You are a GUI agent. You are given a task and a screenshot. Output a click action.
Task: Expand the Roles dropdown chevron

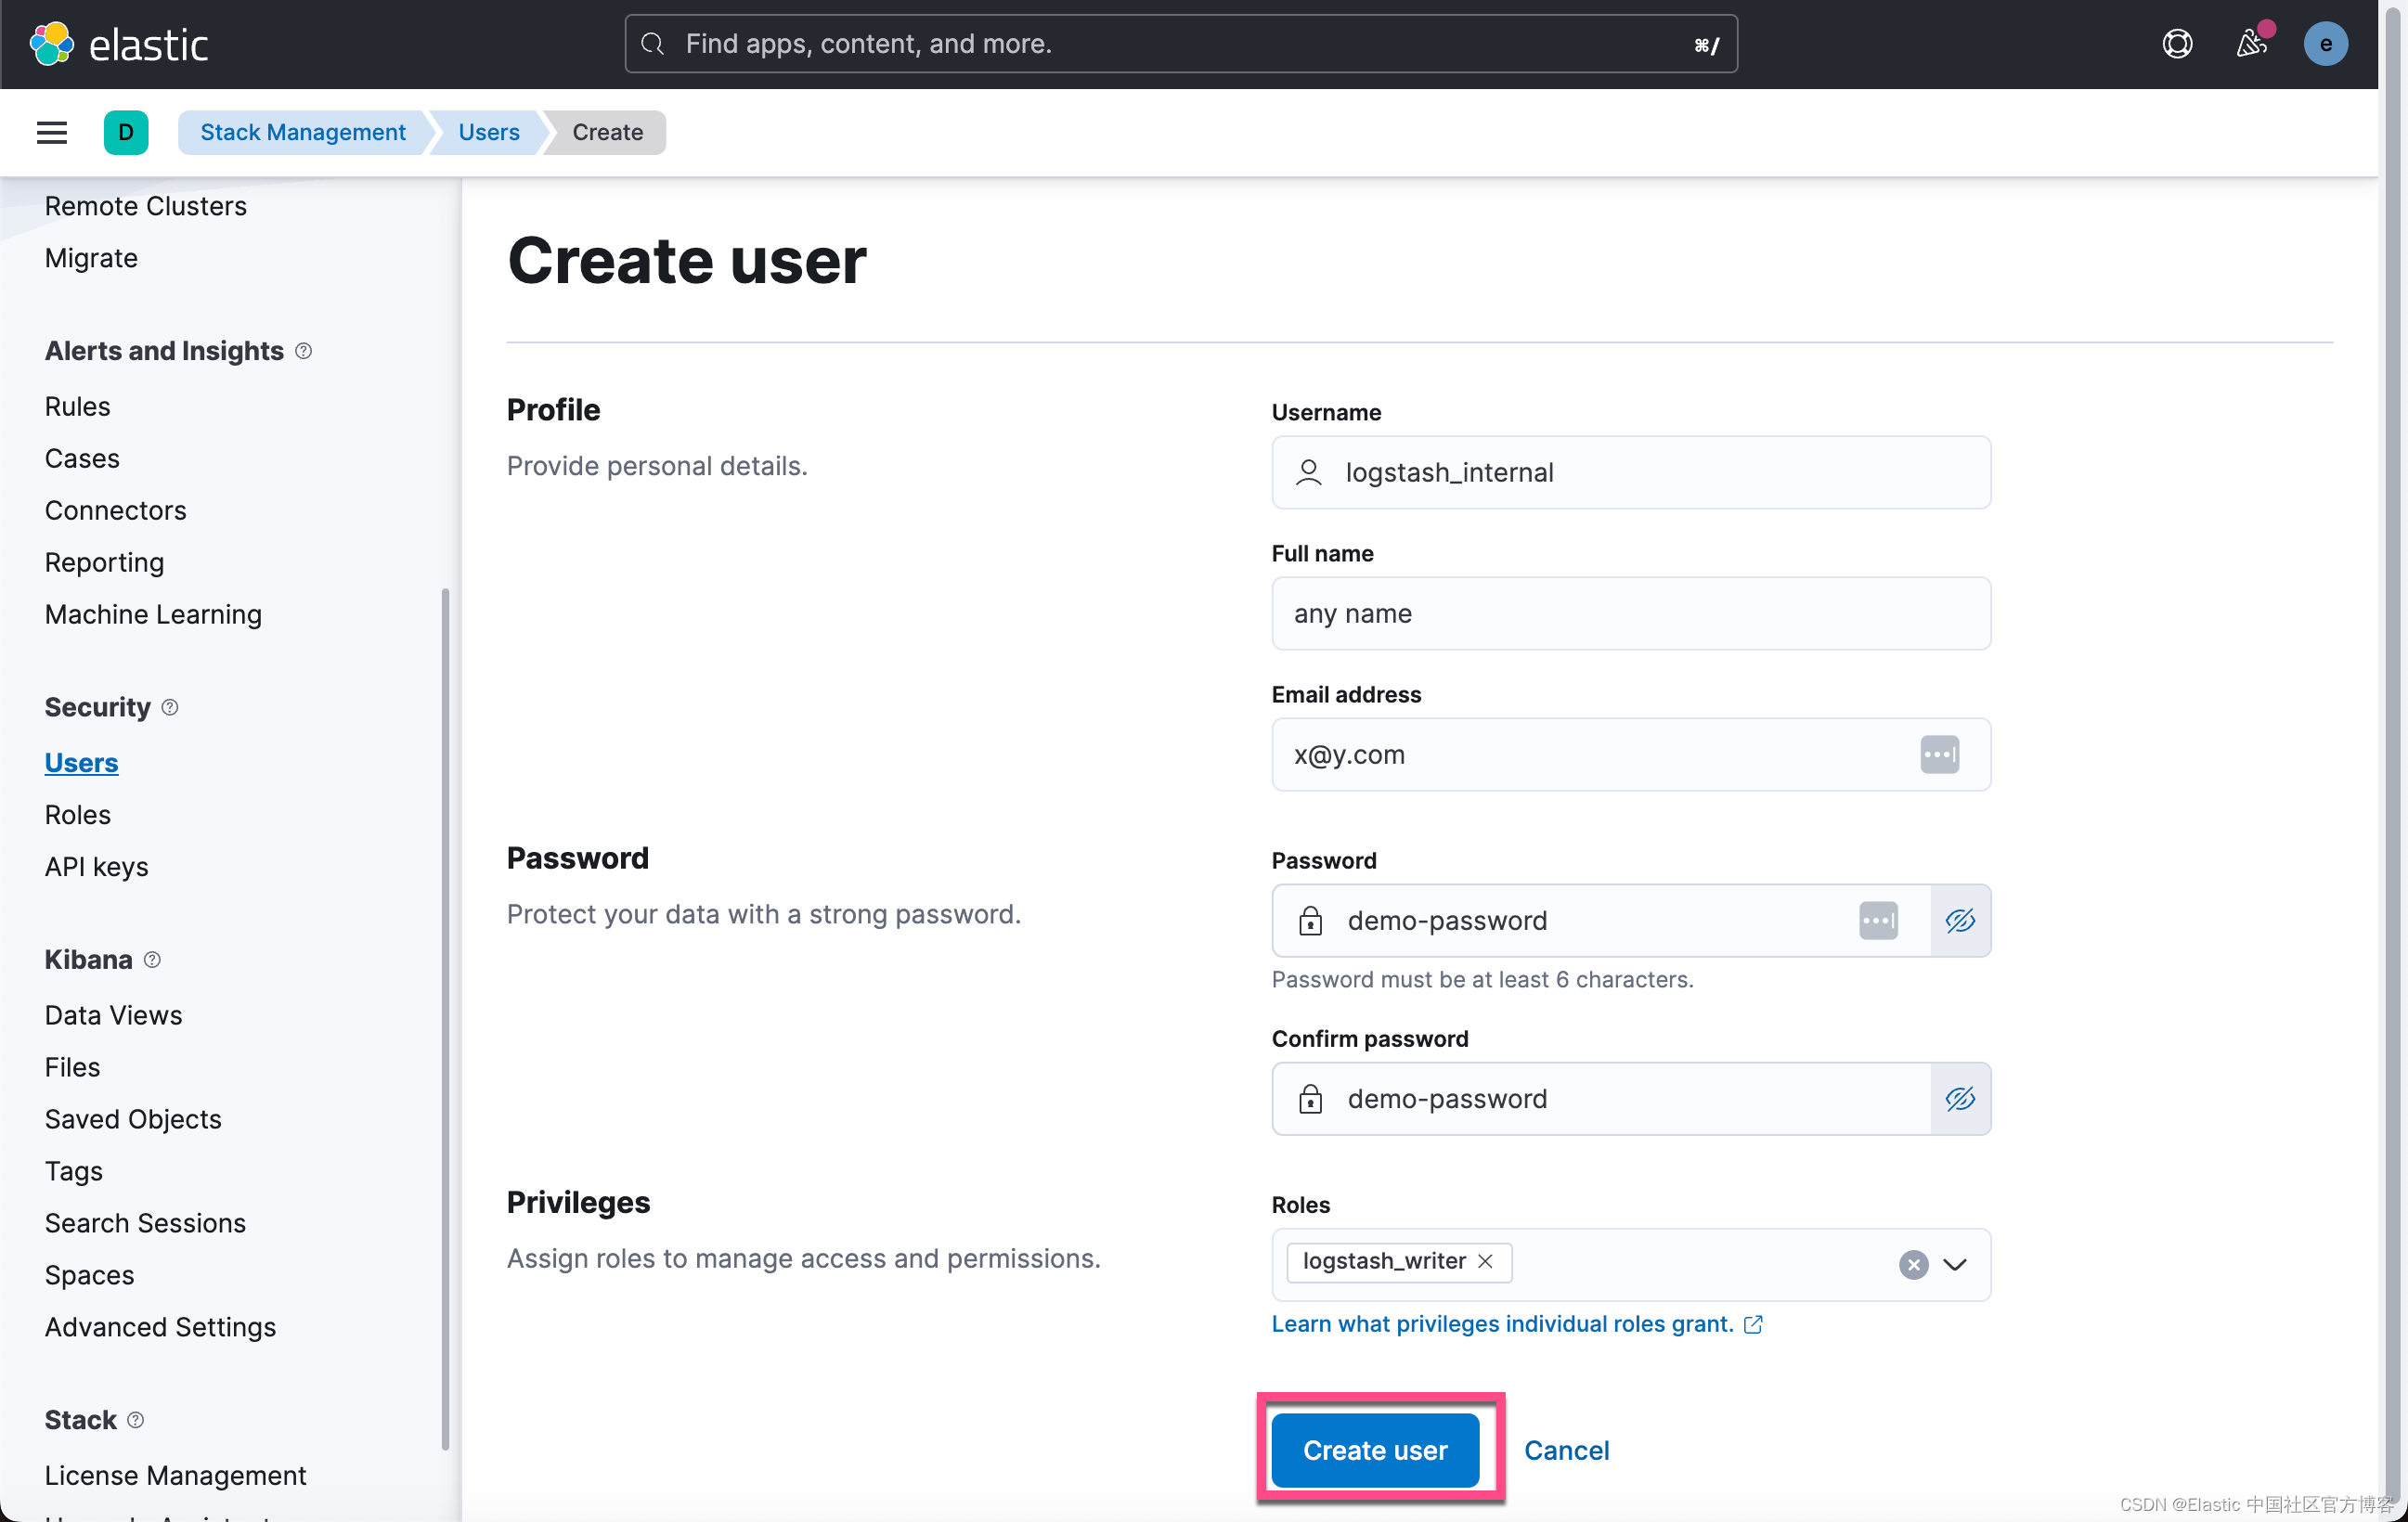click(x=1955, y=1264)
